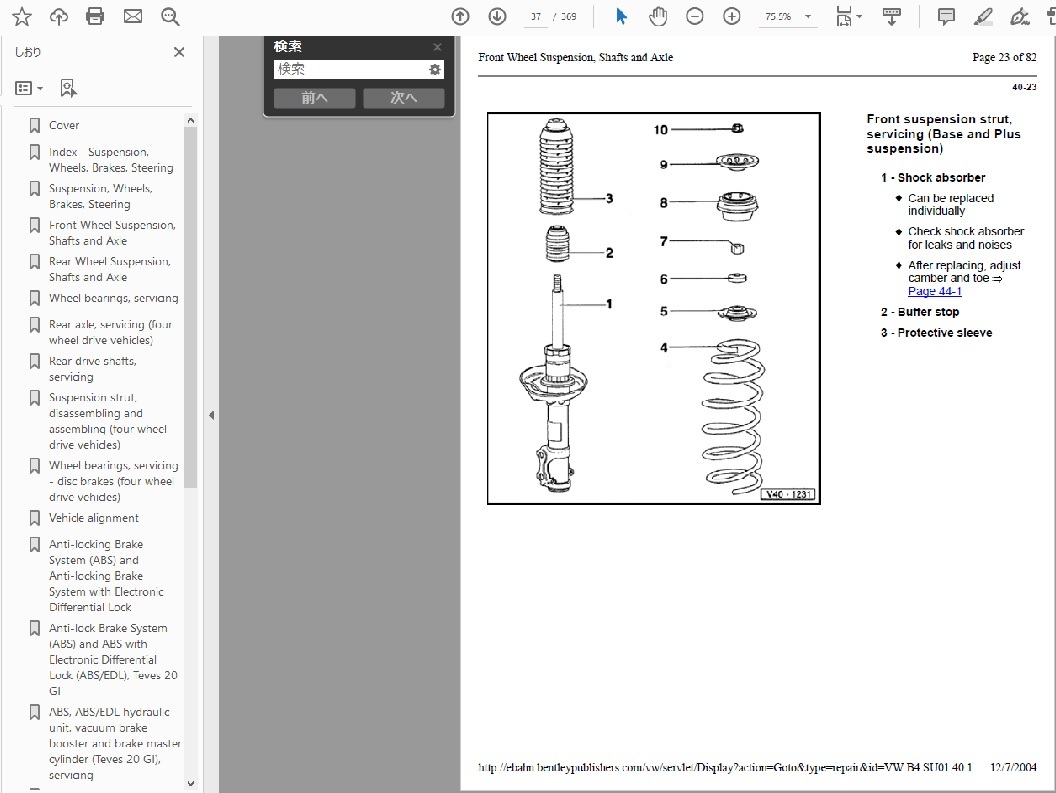Click the page number field showing 37
Screen dimensions: 1056x793
pyautogui.click(x=535, y=16)
